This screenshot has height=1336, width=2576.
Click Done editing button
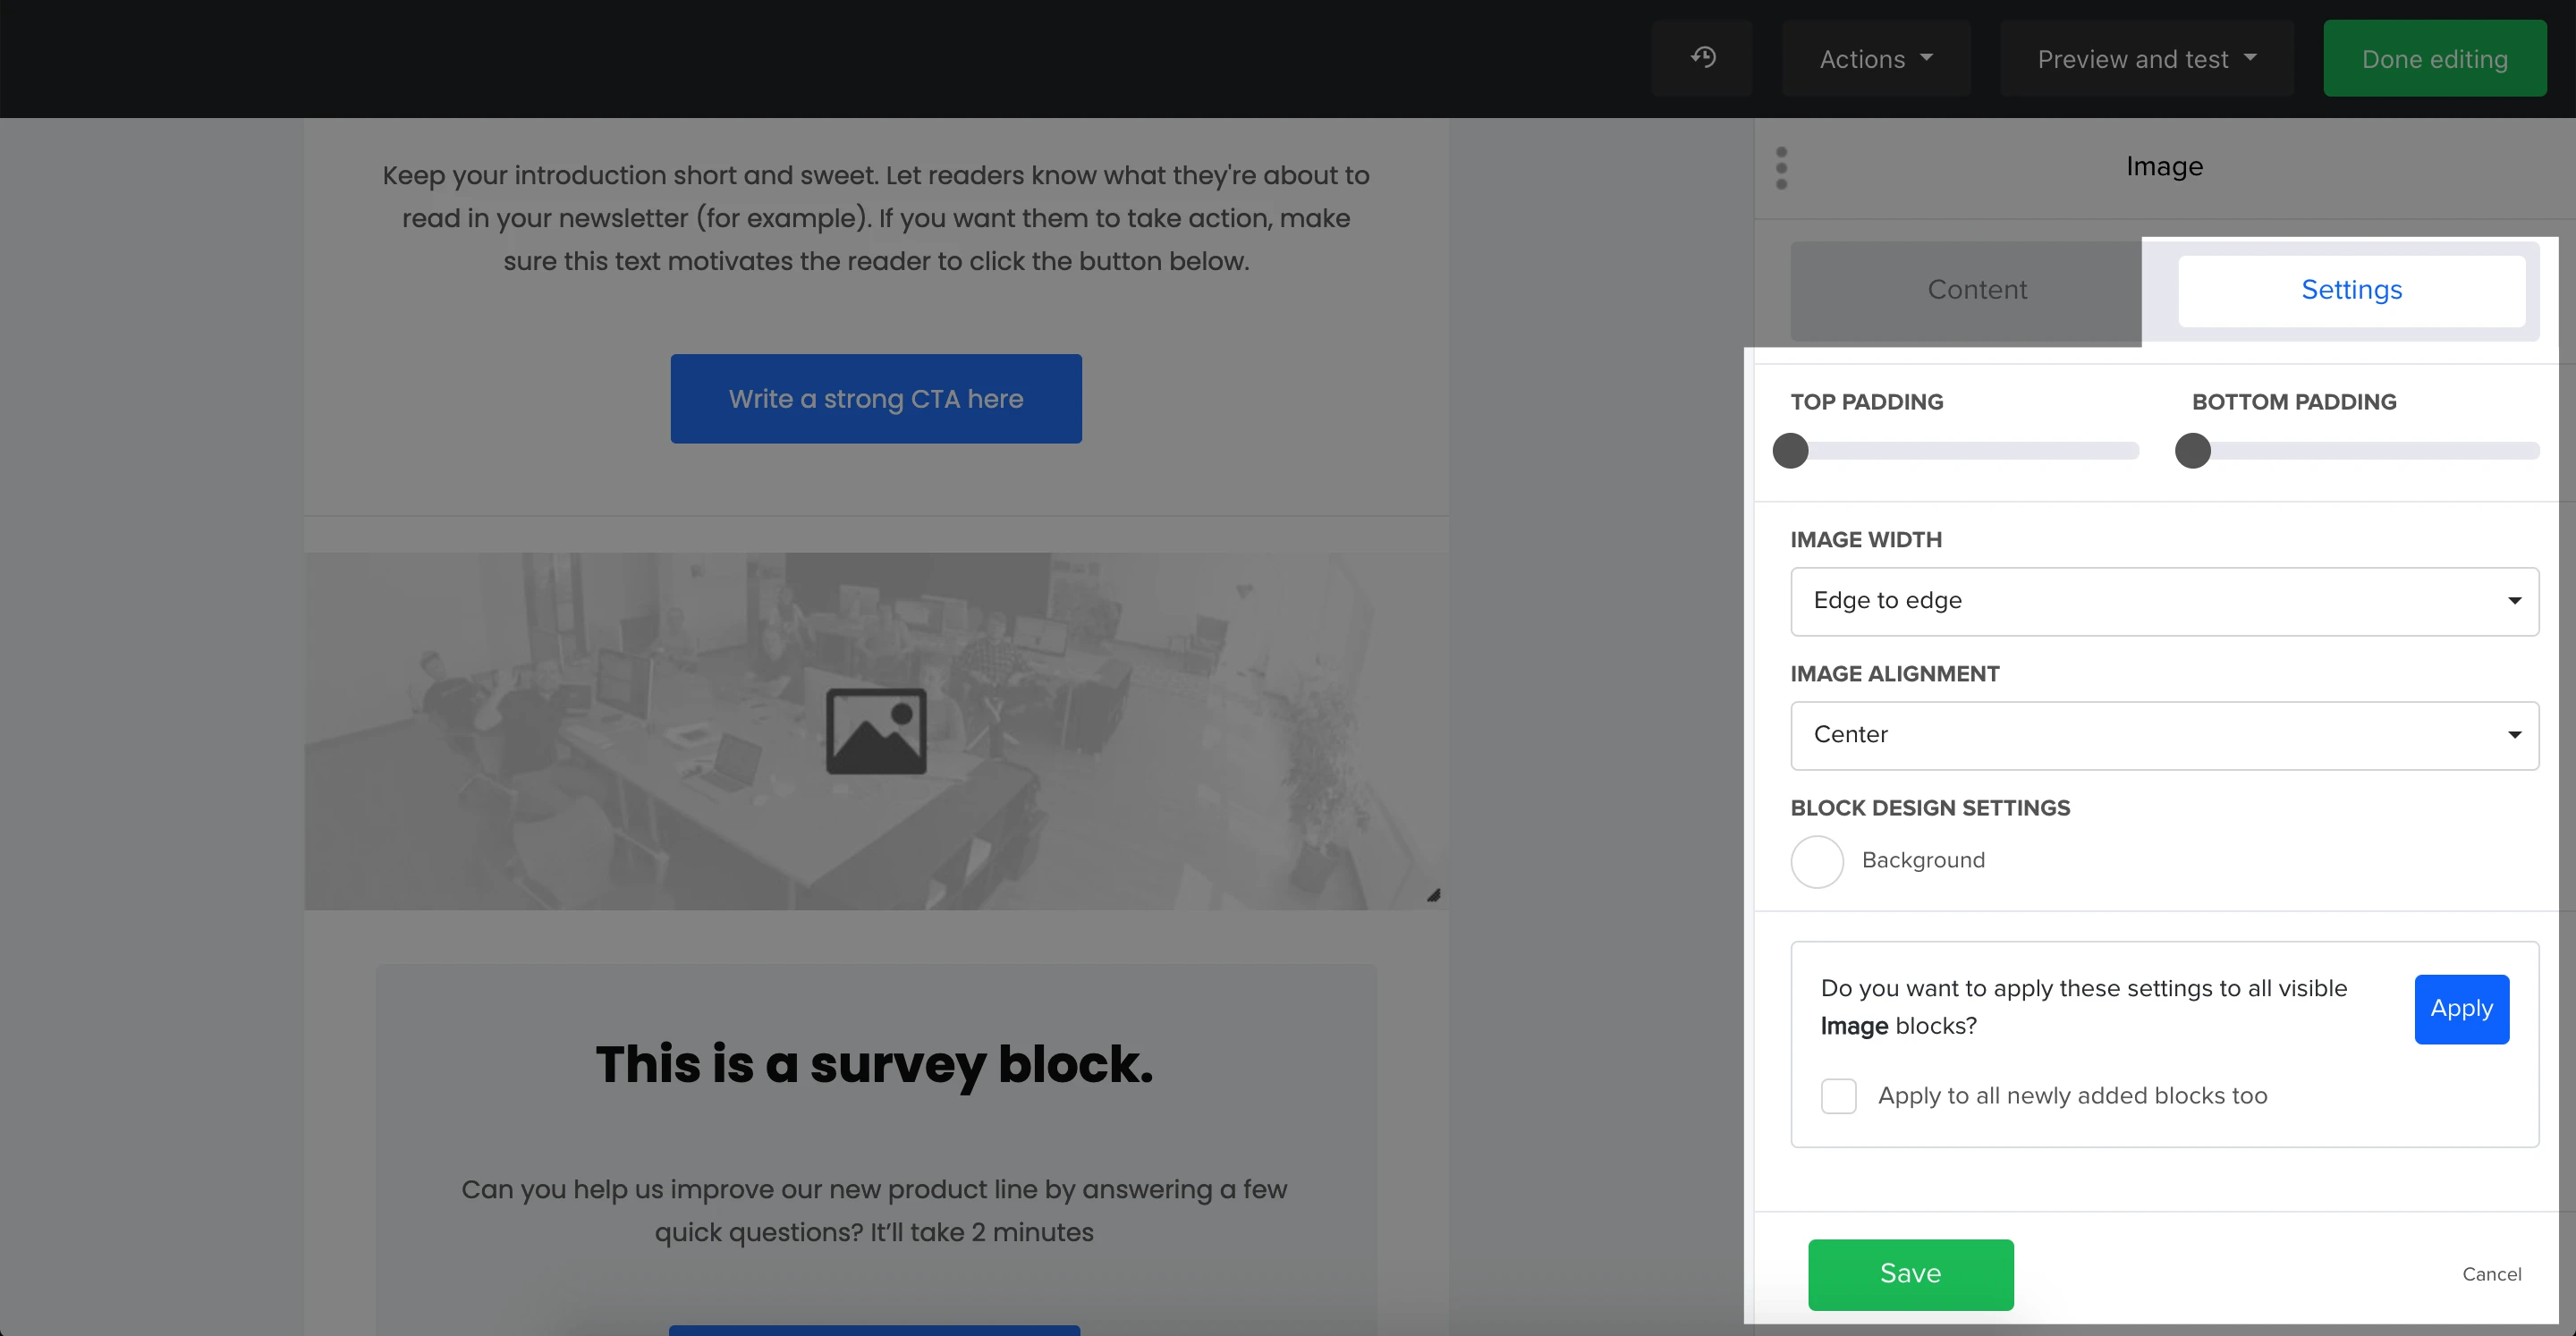[x=2434, y=59]
